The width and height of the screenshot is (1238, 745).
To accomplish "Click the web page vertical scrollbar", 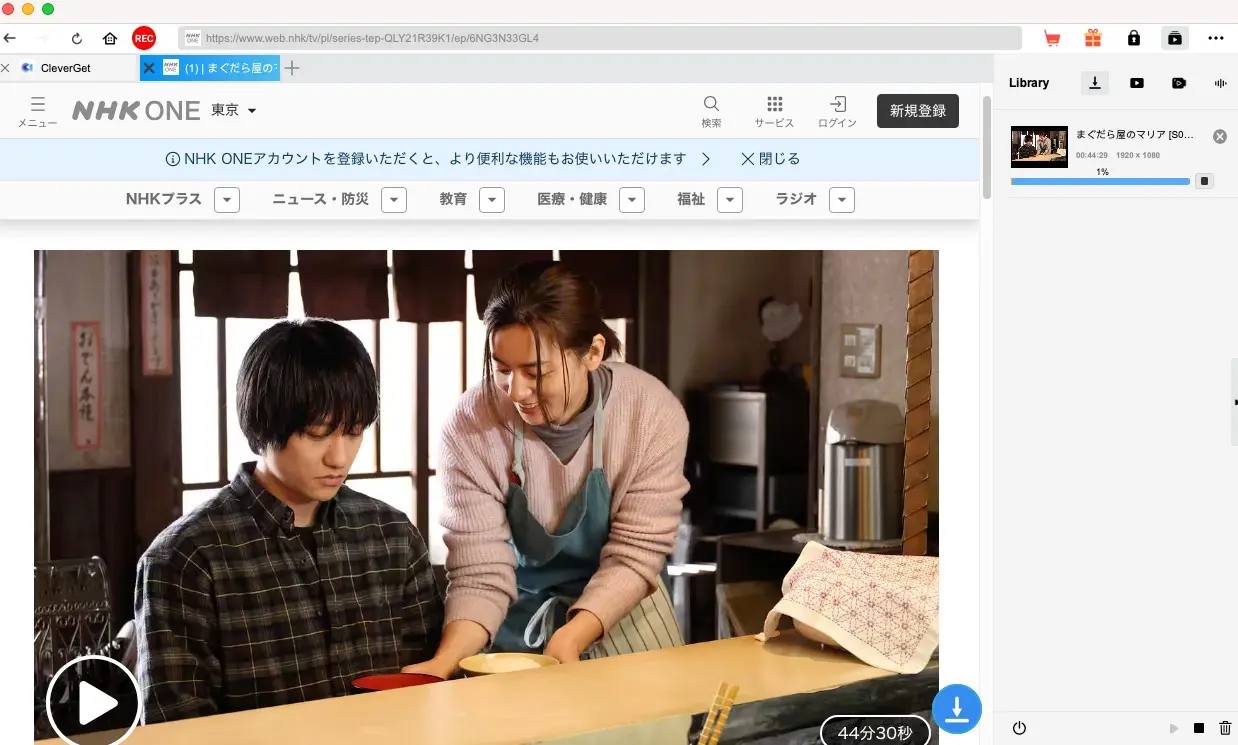I will click(x=986, y=147).
